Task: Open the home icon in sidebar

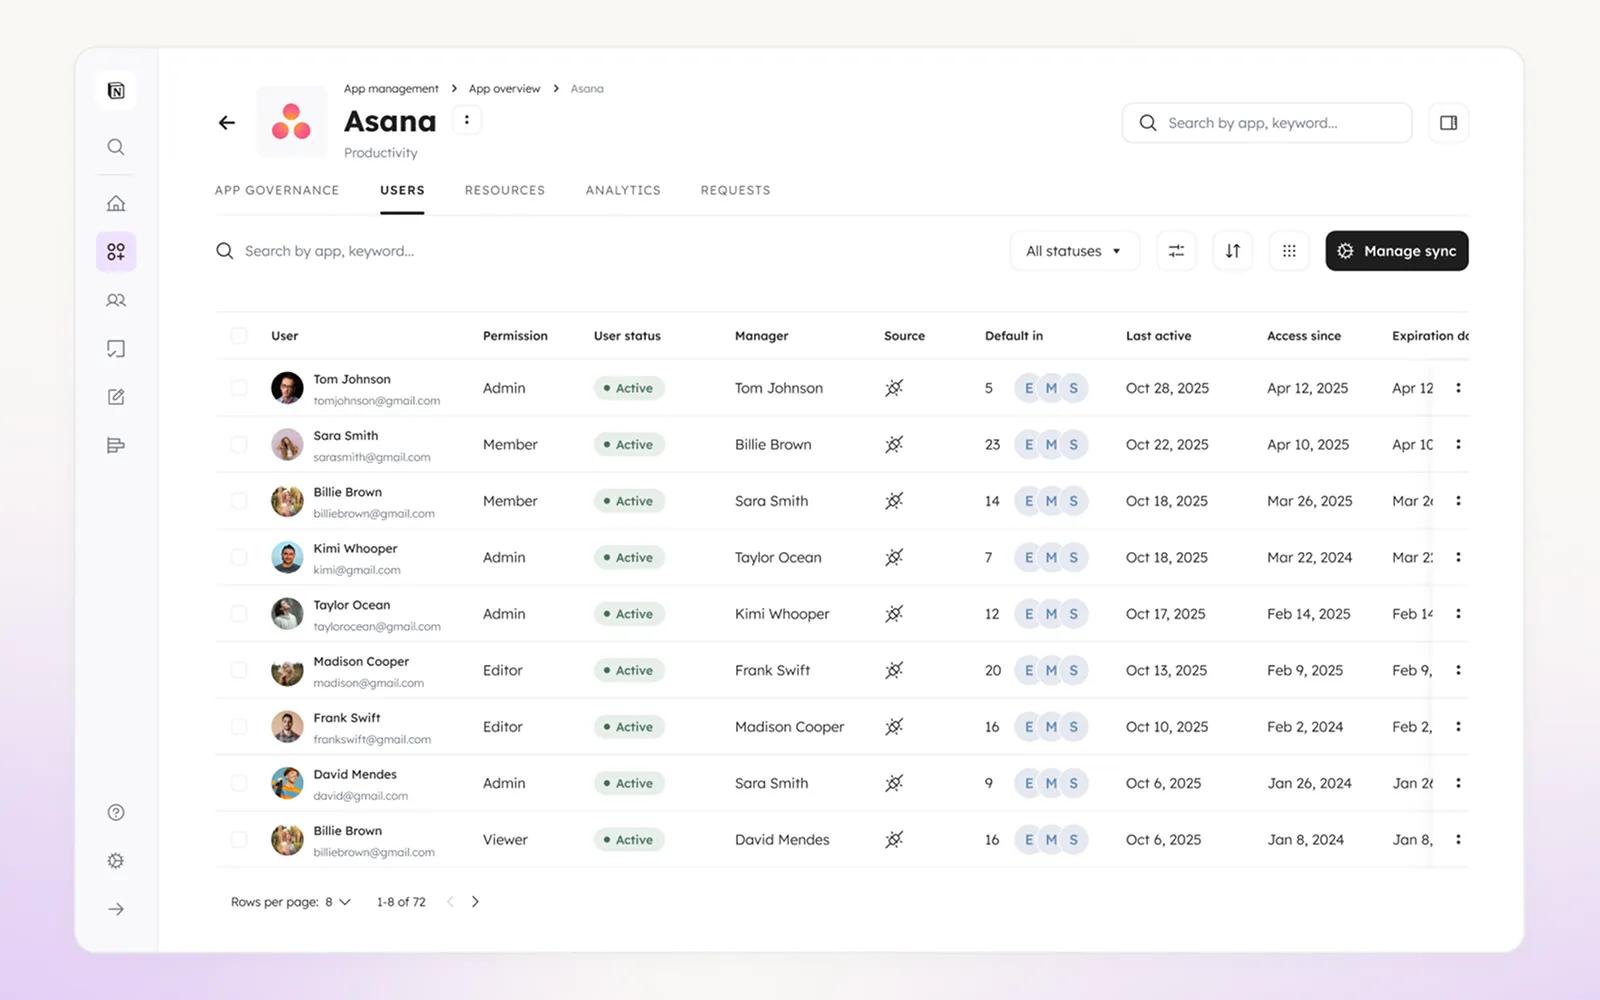Action: (x=116, y=204)
